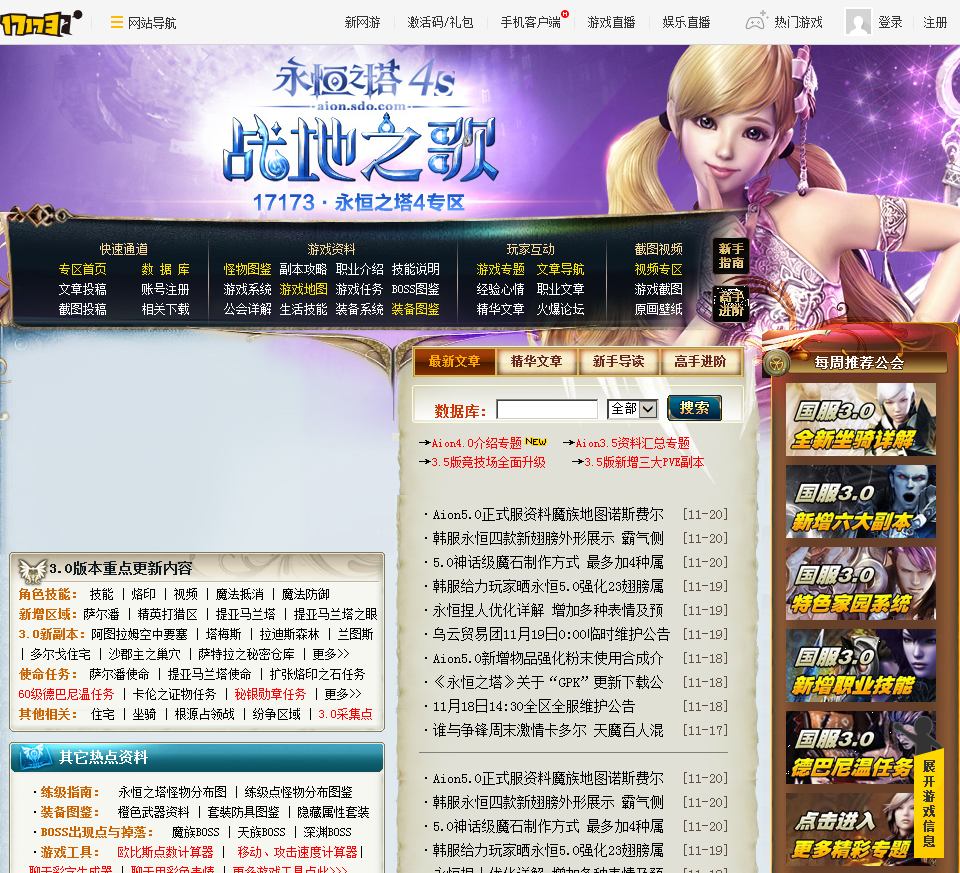This screenshot has width=960, height=873.
Task: Open the 数据库 quick link
Action: [165, 269]
